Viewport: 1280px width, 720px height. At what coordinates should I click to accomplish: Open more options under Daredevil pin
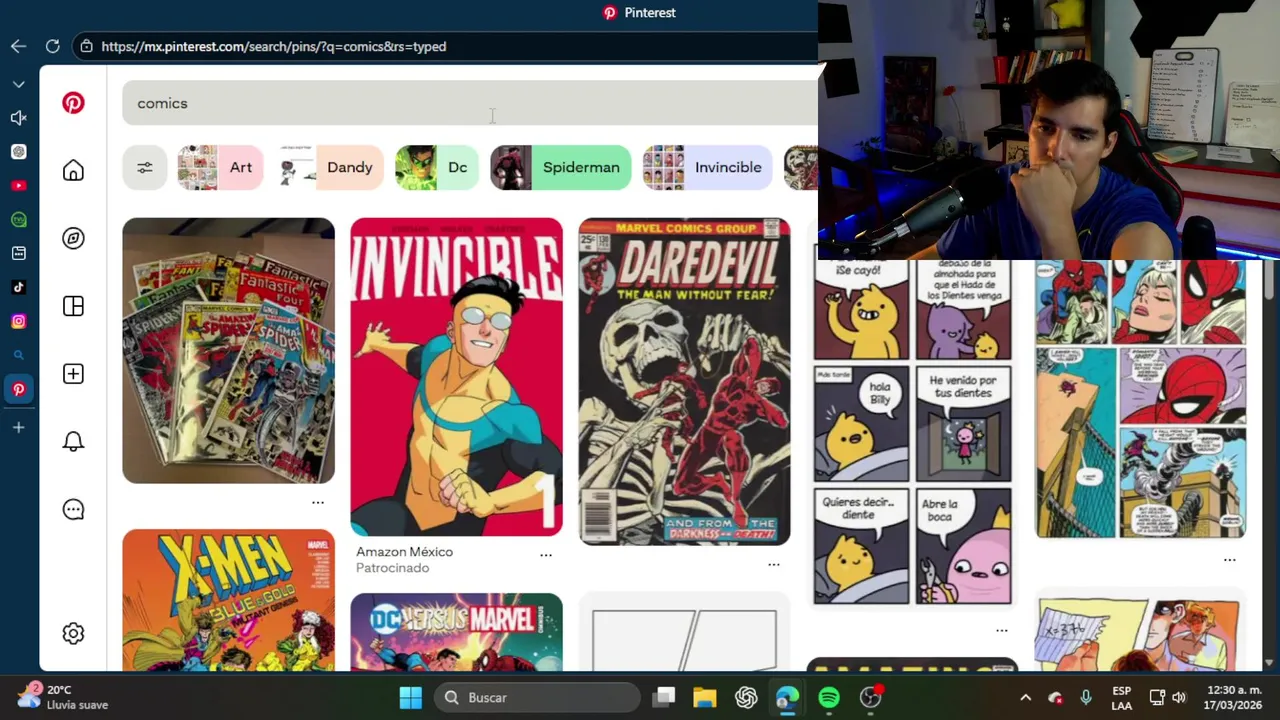[774, 564]
